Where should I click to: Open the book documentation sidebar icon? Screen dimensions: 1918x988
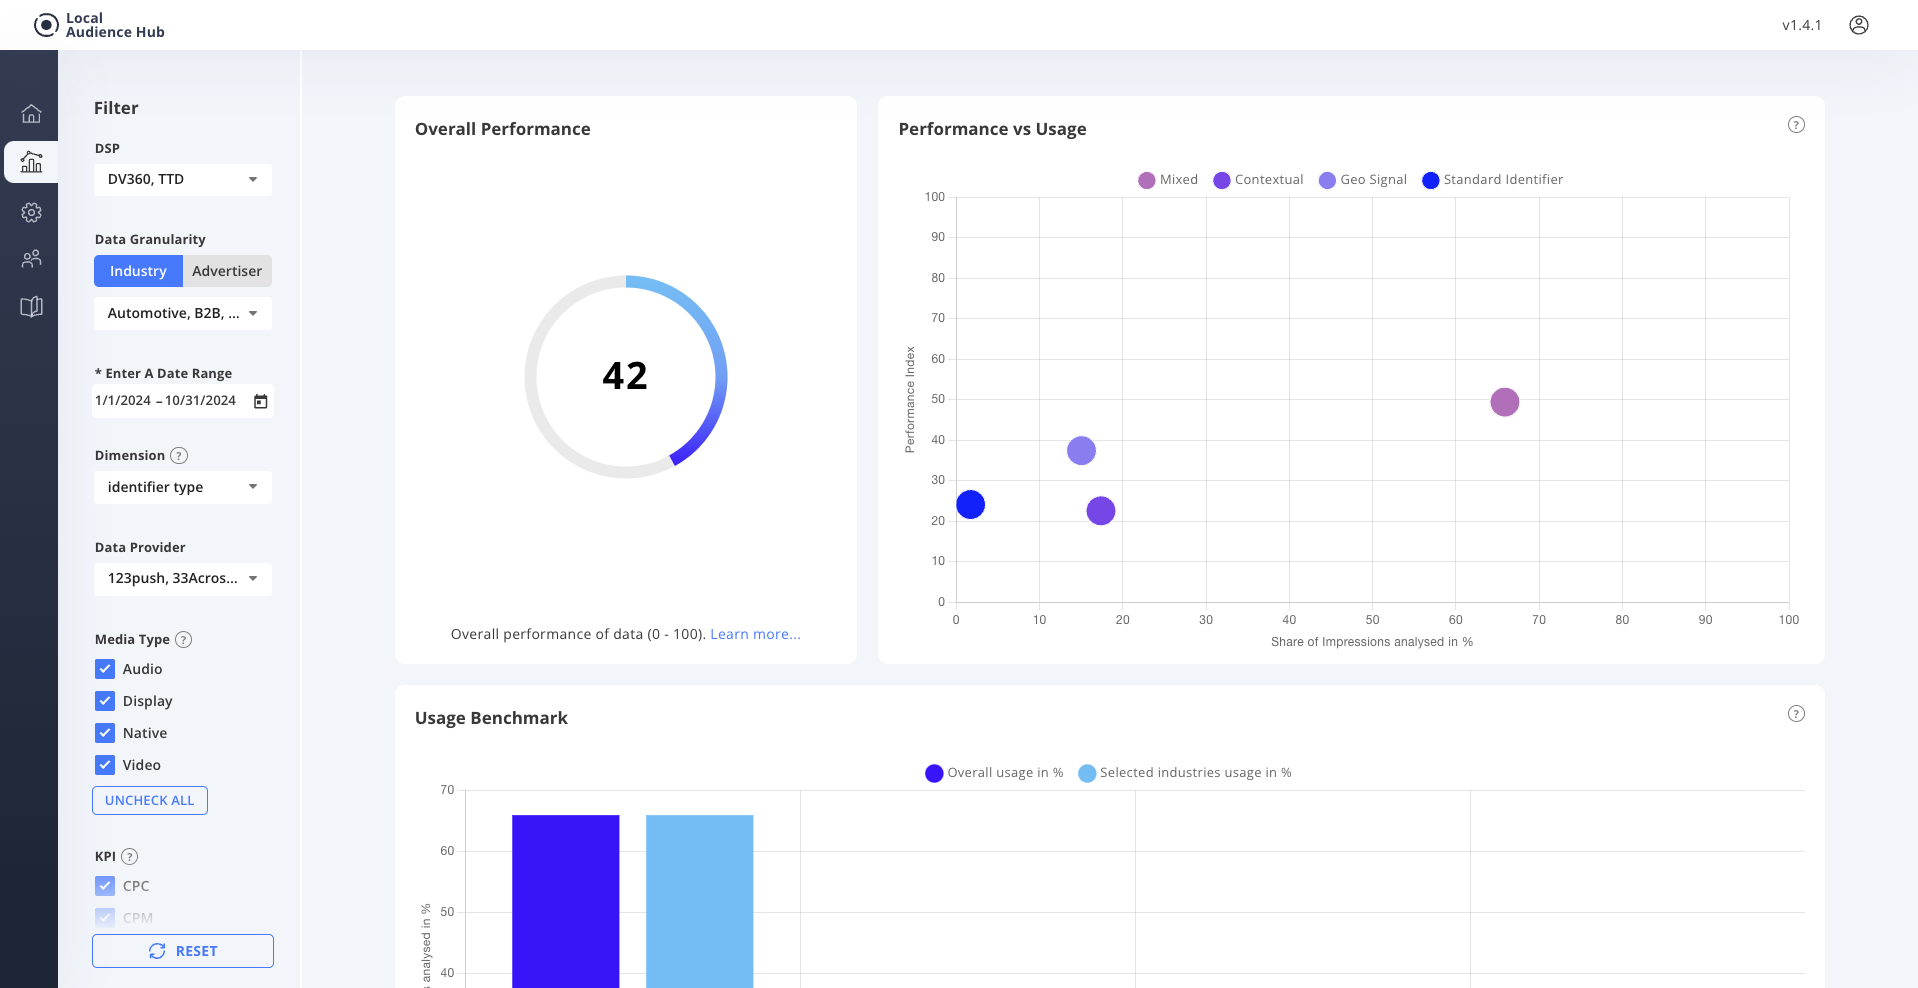[31, 307]
